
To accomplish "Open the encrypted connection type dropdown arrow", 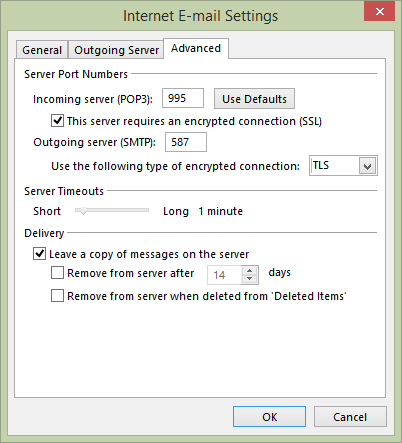I will click(367, 166).
